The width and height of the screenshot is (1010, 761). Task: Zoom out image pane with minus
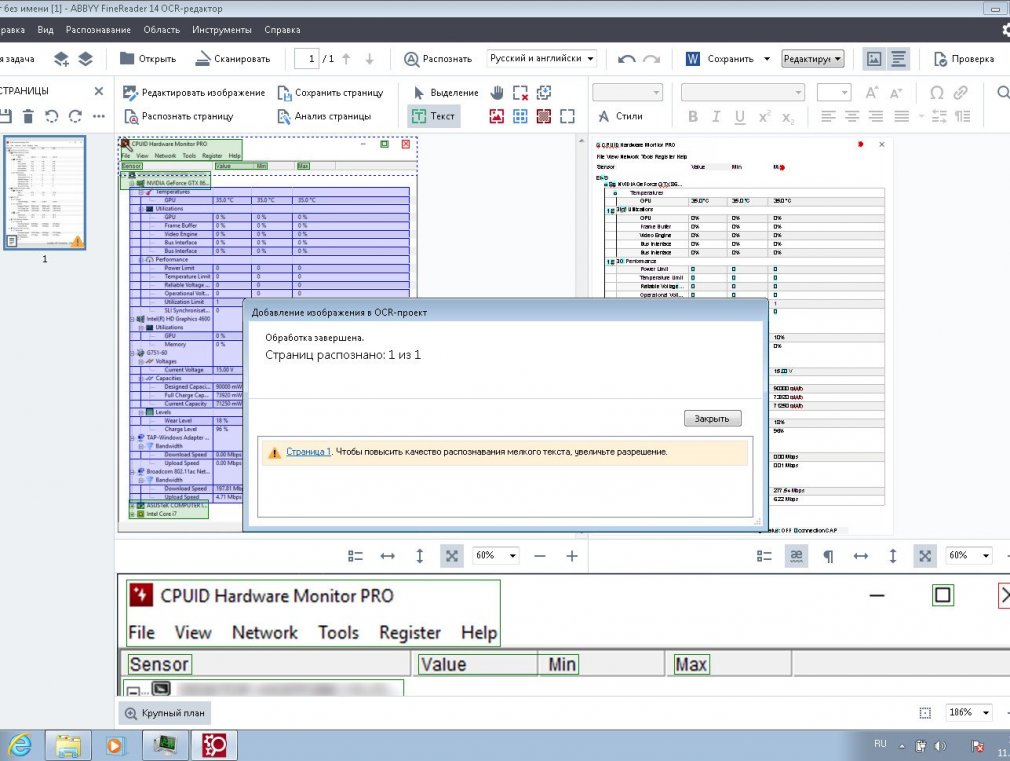pos(540,556)
